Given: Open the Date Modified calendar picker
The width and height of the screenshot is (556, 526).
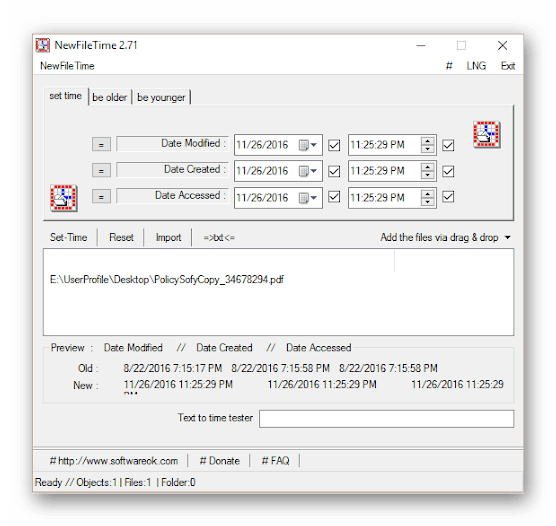Looking at the screenshot, I should click(x=308, y=145).
